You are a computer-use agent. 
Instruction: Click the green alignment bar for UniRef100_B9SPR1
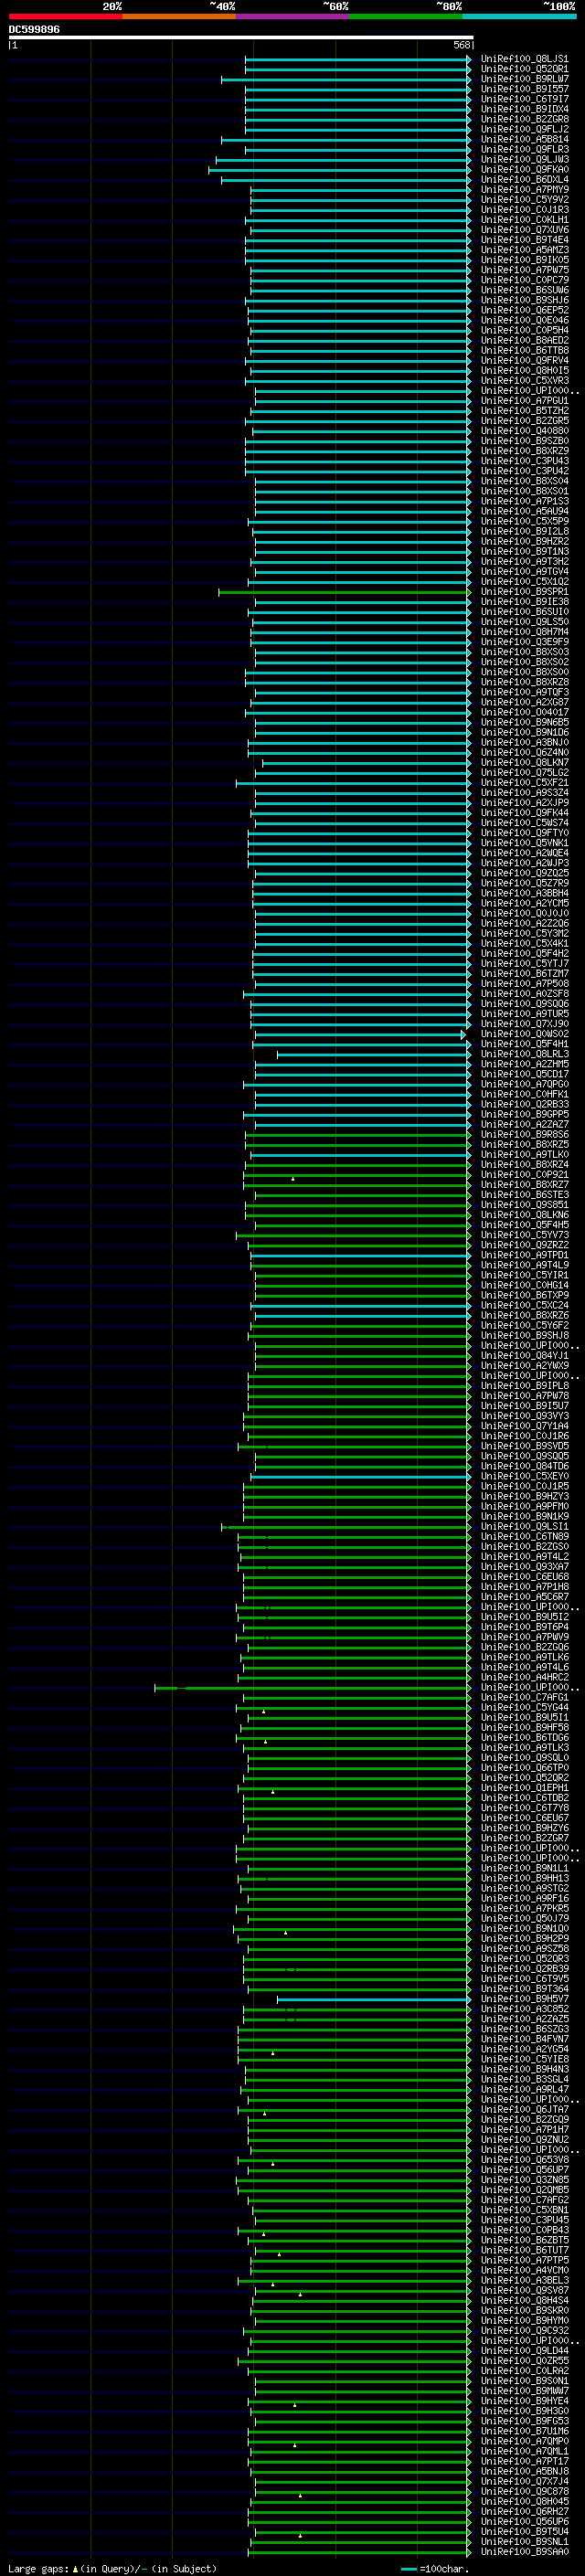click(344, 592)
